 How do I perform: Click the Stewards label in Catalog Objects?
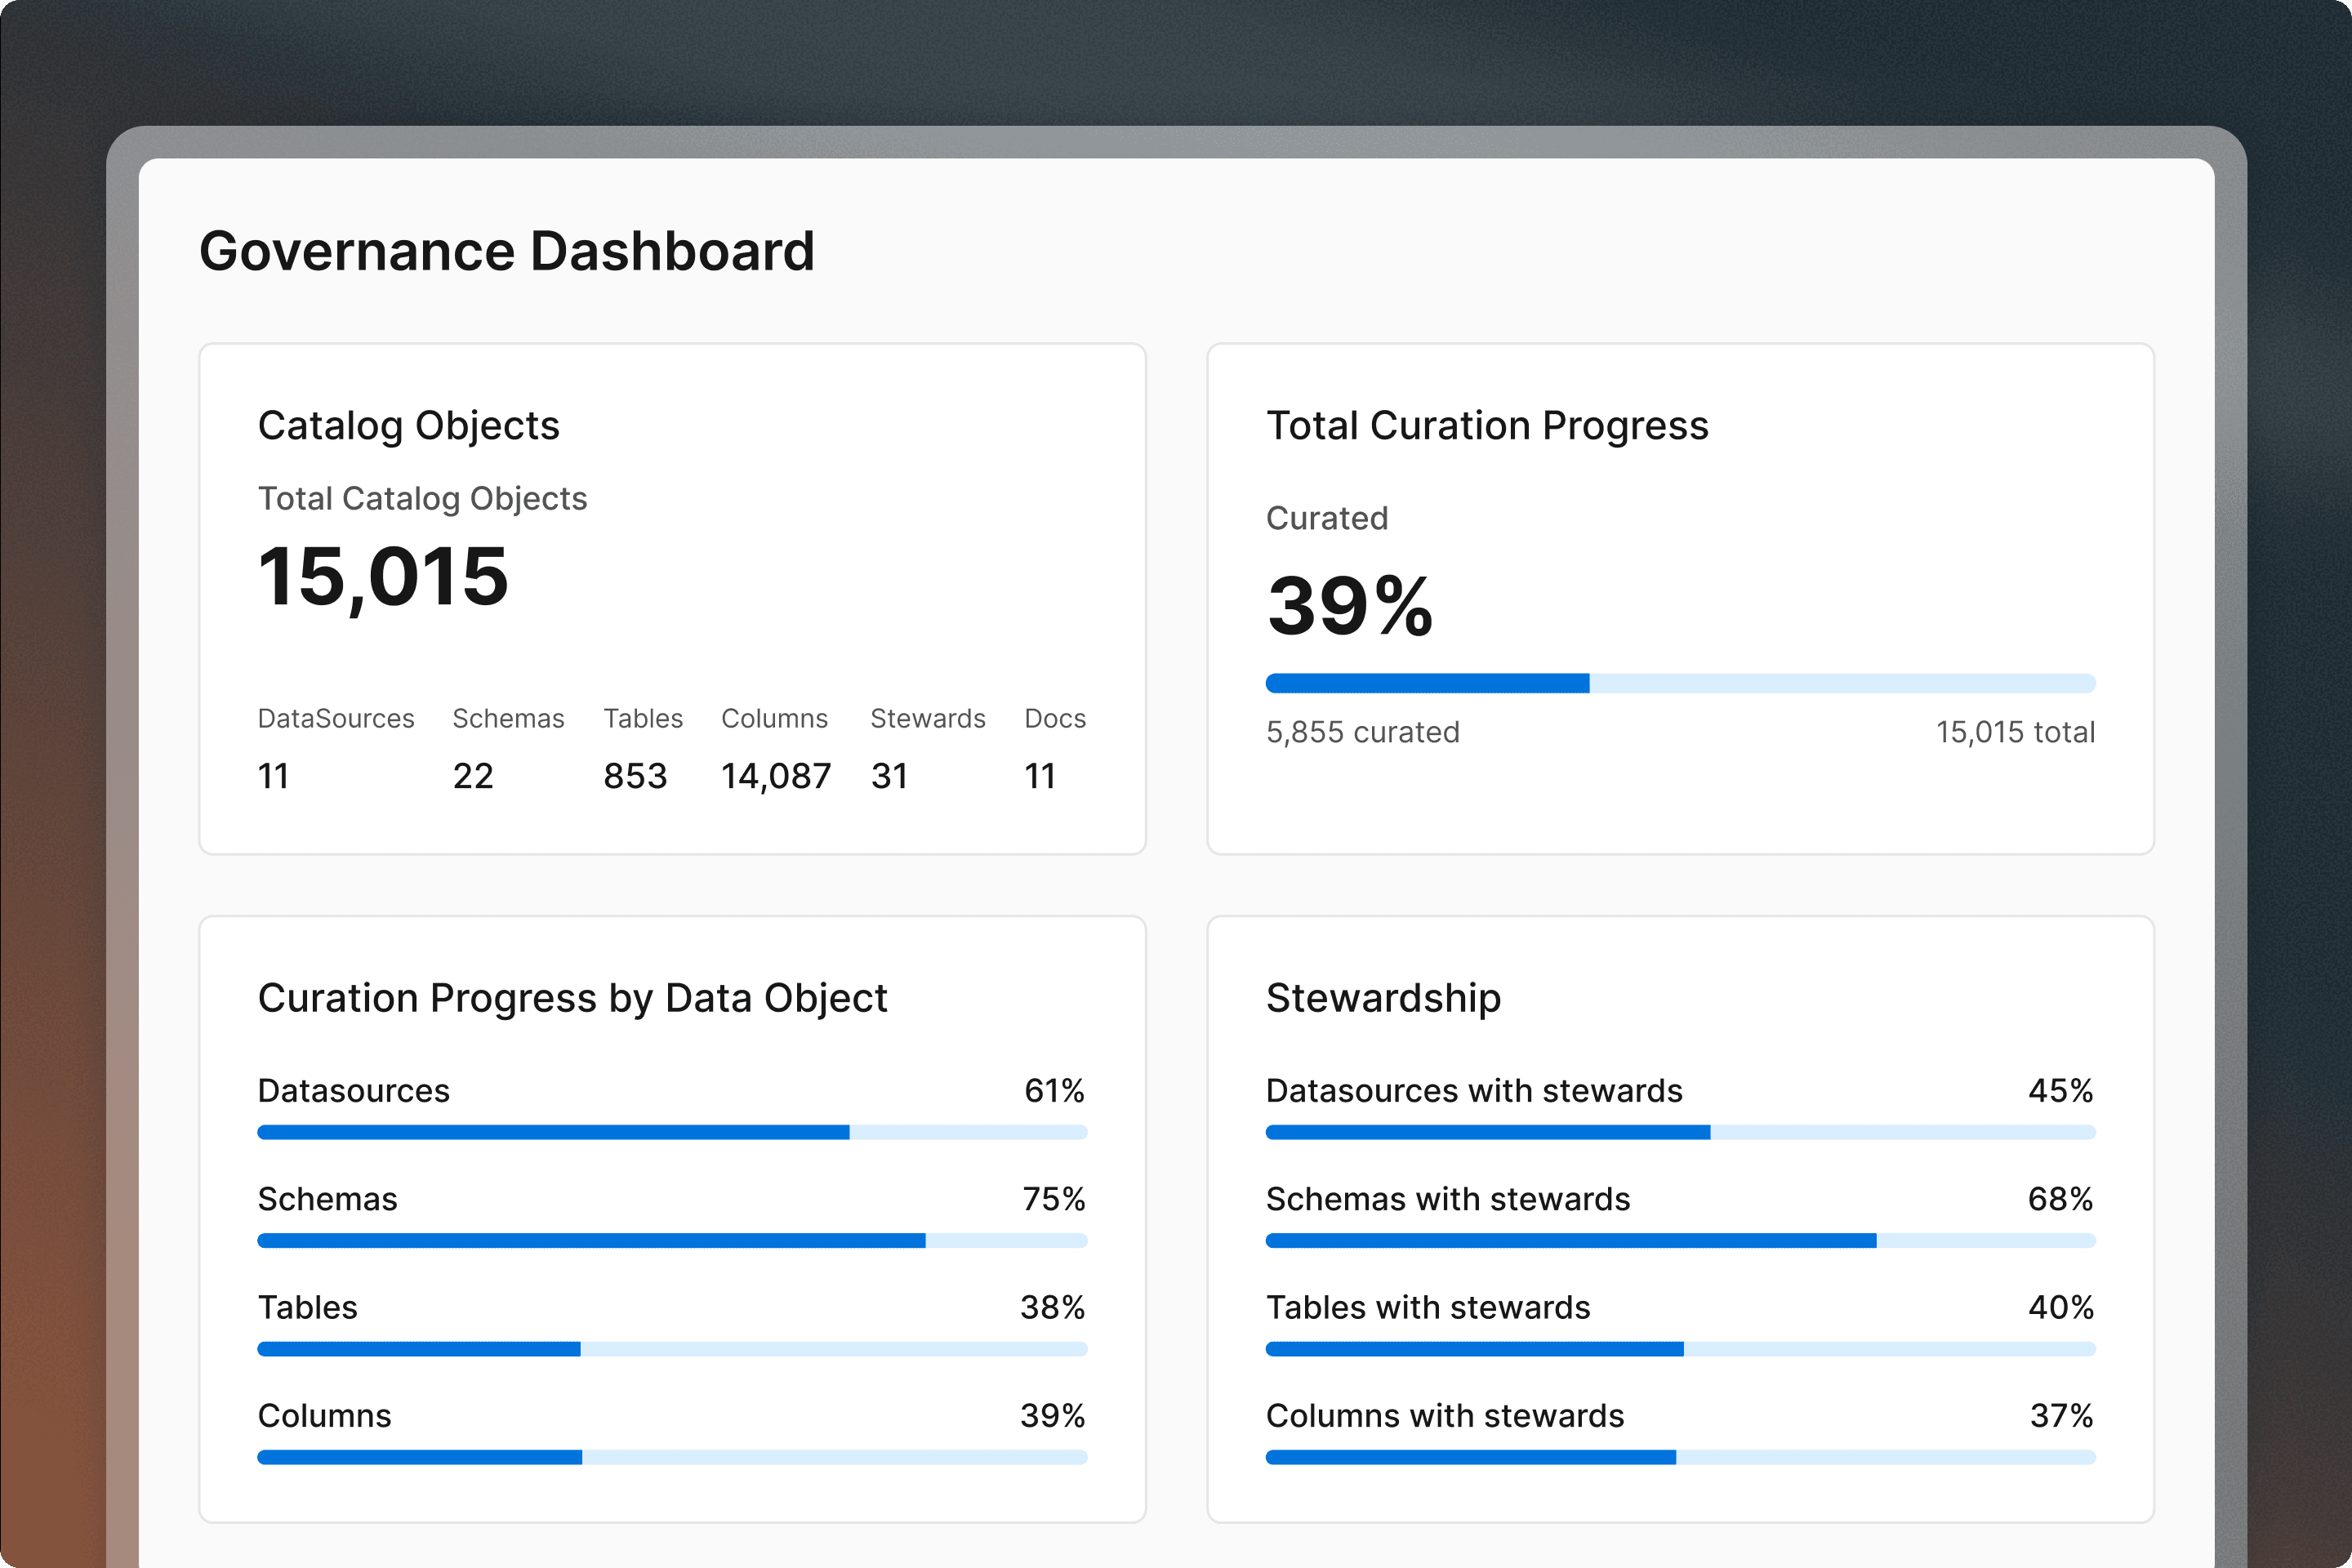click(928, 718)
